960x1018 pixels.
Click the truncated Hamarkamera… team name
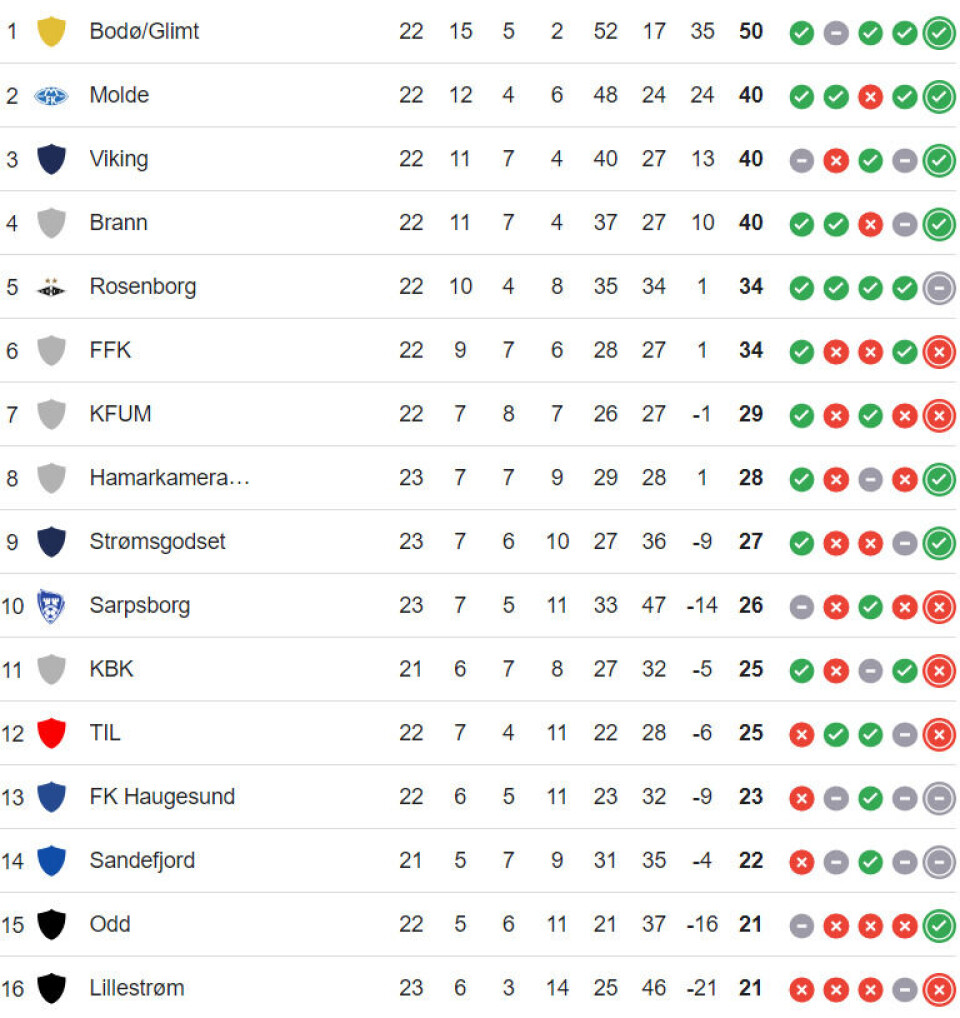pyautogui.click(x=169, y=478)
